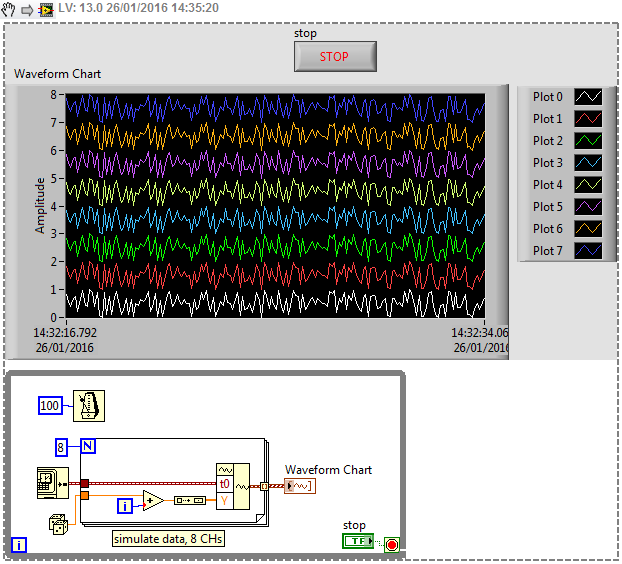Click the Y-axis minimum value 0
This screenshot has height=564, width=622.
[54, 317]
